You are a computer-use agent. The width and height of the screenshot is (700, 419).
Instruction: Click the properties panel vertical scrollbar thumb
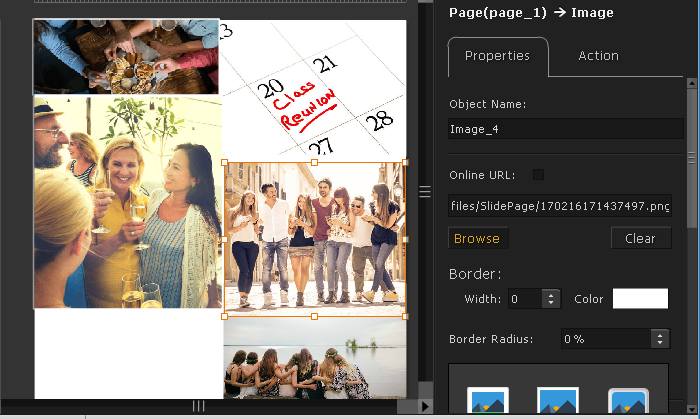coord(692,158)
